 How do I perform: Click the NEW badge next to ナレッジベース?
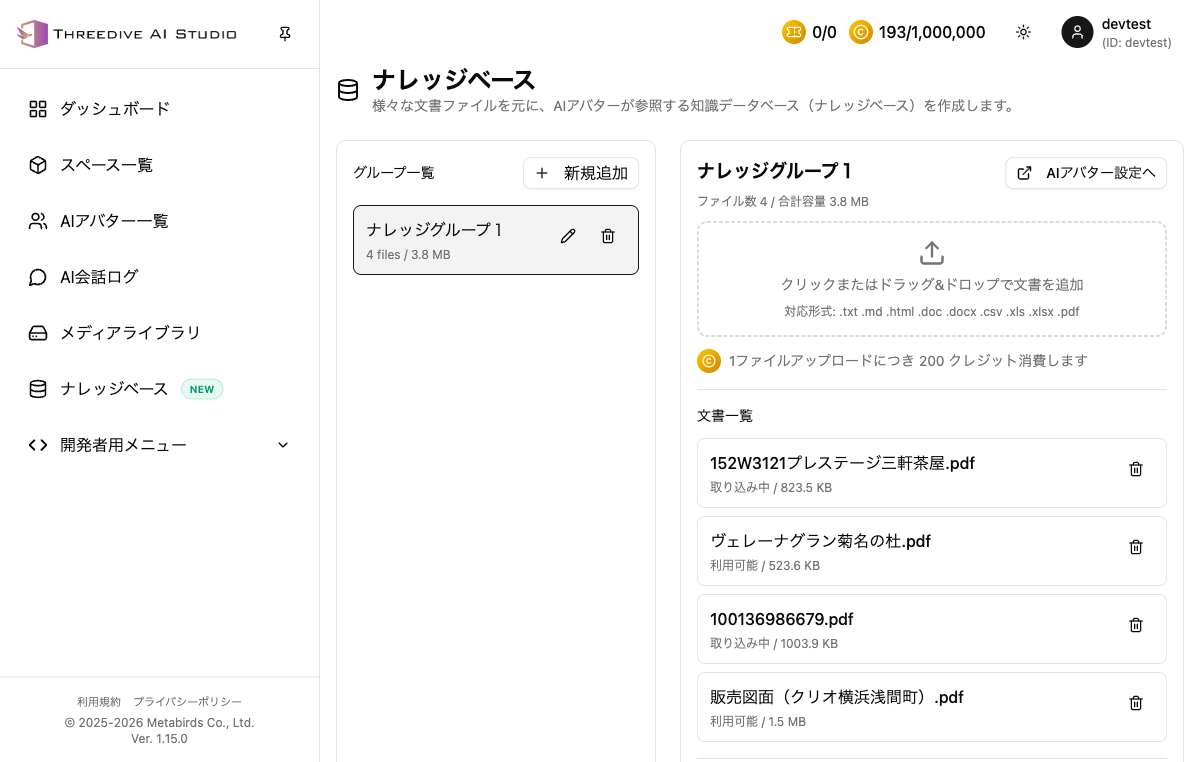tap(202, 389)
